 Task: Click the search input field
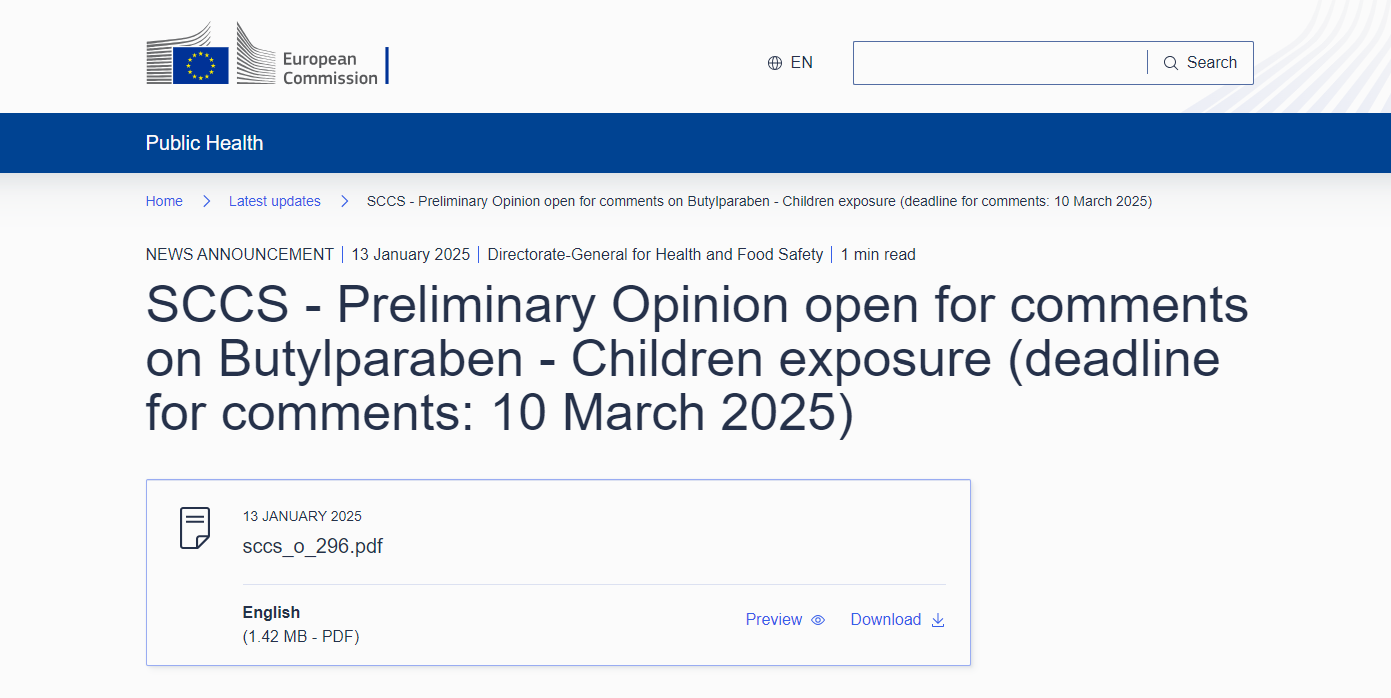coord(1000,62)
